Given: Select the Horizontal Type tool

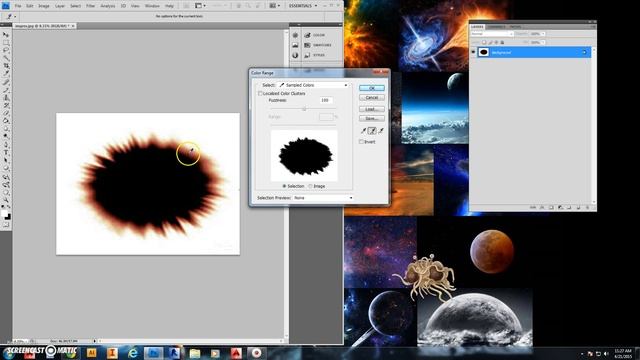Looking at the screenshot, I should [x=6, y=152].
